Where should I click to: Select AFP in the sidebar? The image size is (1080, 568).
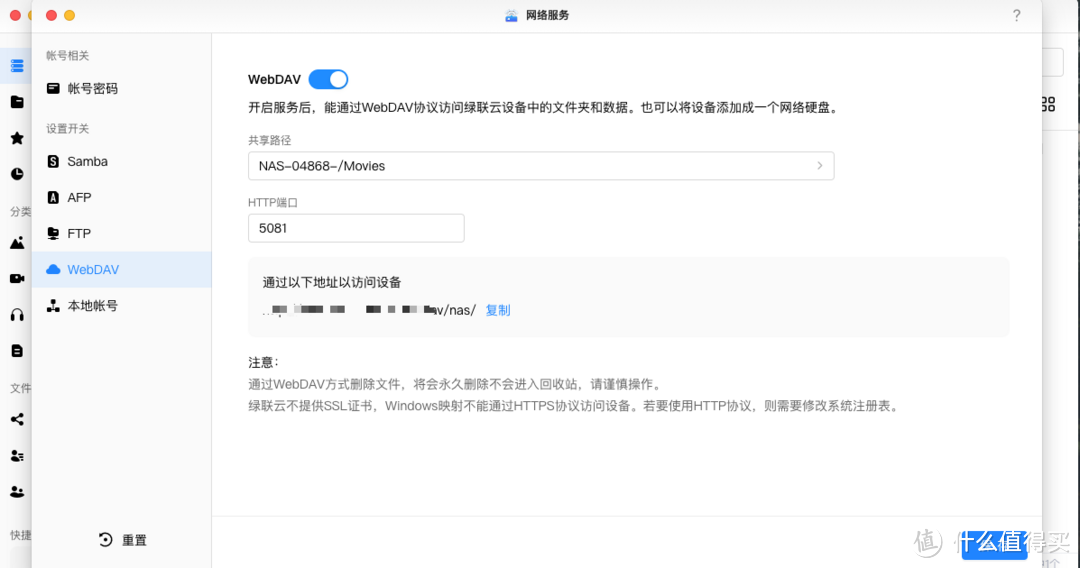[121, 198]
